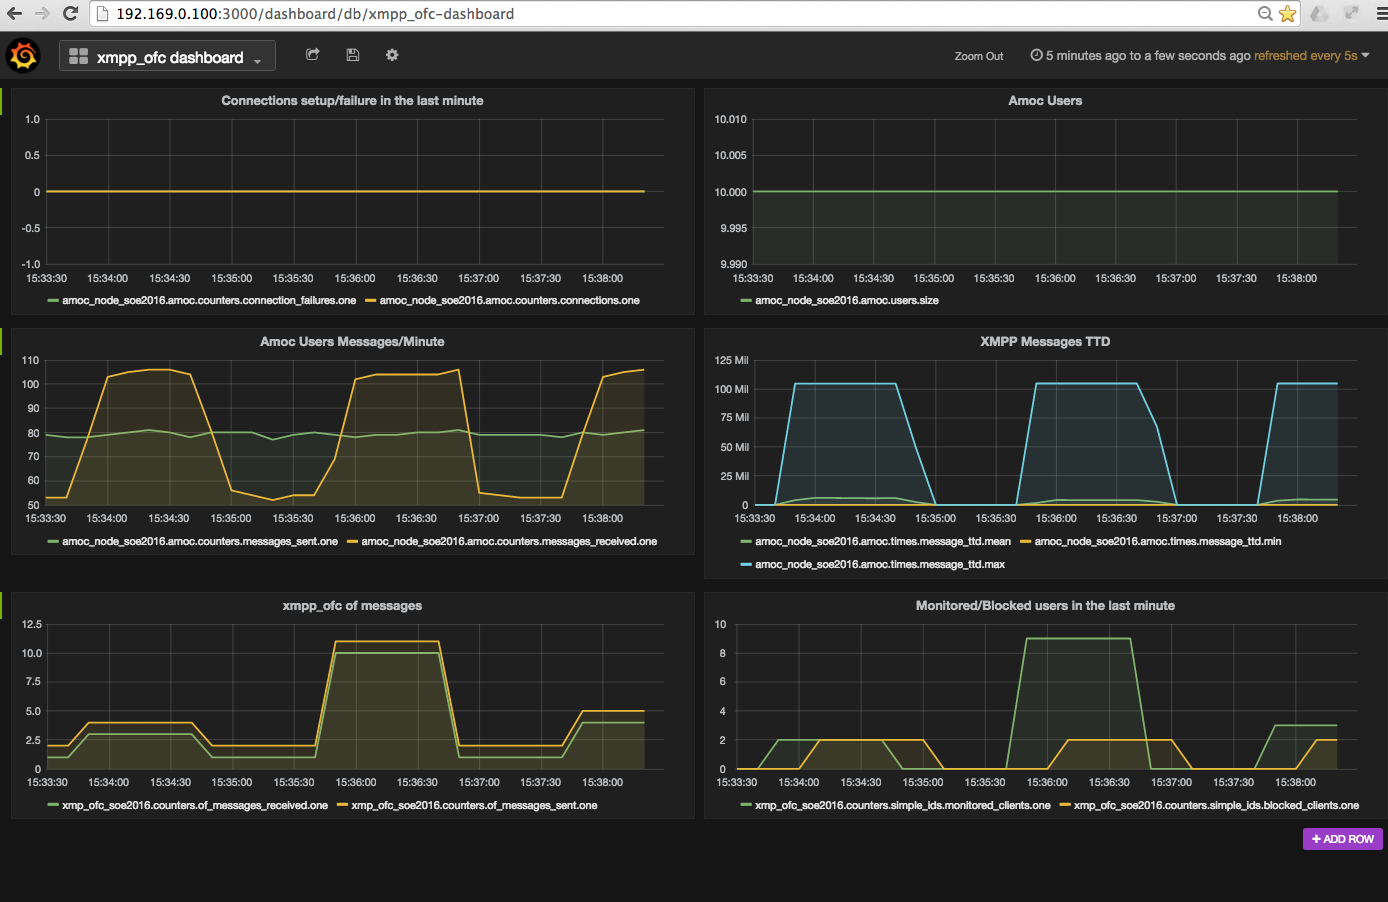Click the Grafana logo icon

point(23,56)
